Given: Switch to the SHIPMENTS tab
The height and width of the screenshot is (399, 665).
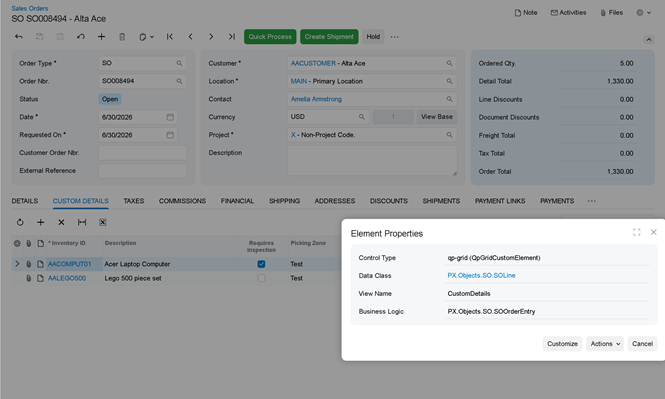Looking at the screenshot, I should pos(441,201).
